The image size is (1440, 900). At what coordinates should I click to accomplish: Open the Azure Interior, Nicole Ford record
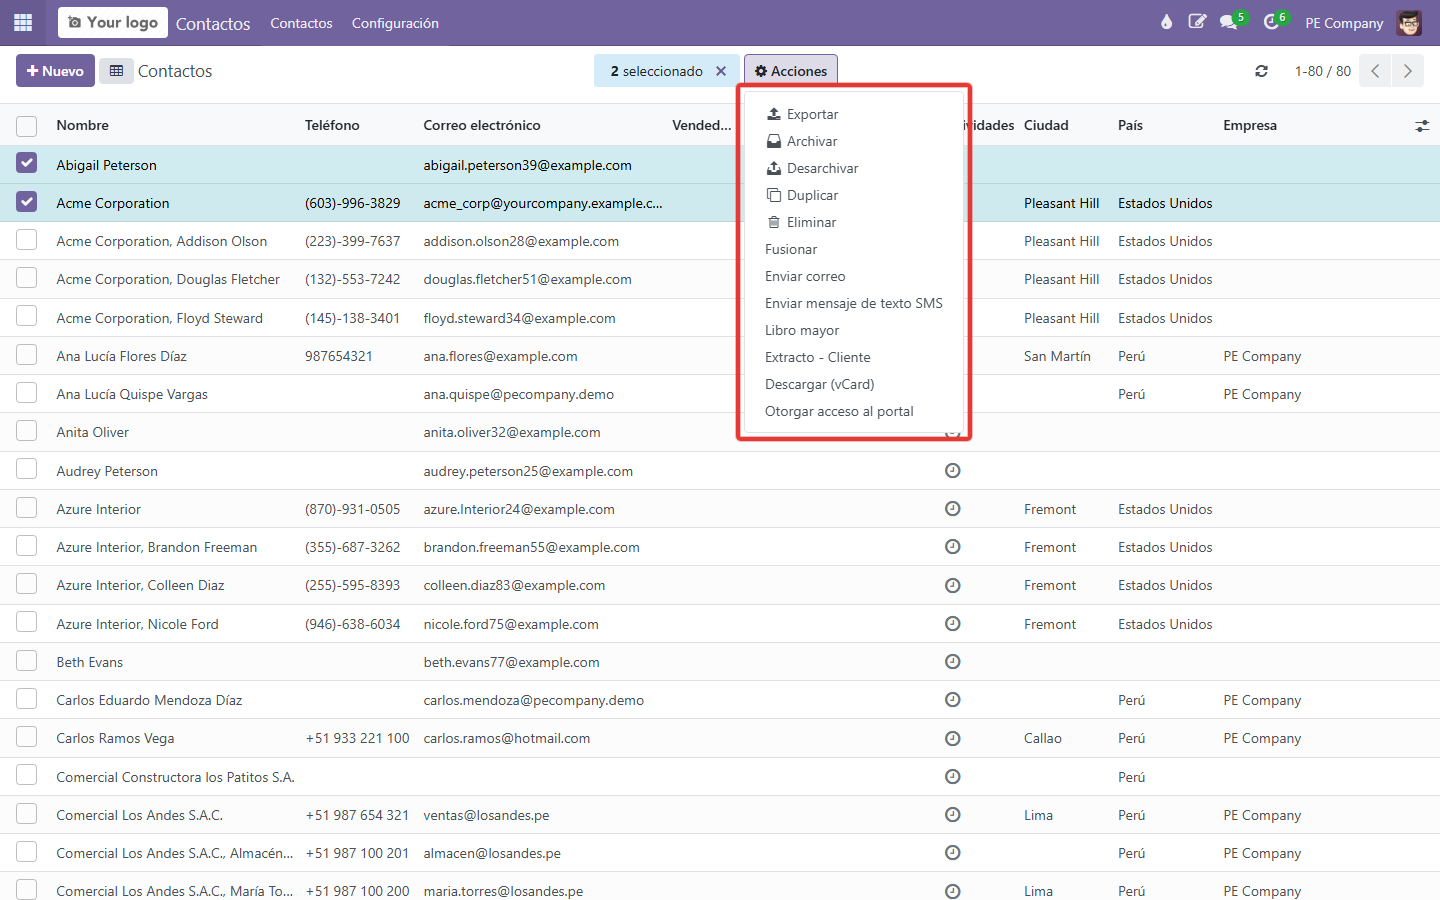(137, 624)
